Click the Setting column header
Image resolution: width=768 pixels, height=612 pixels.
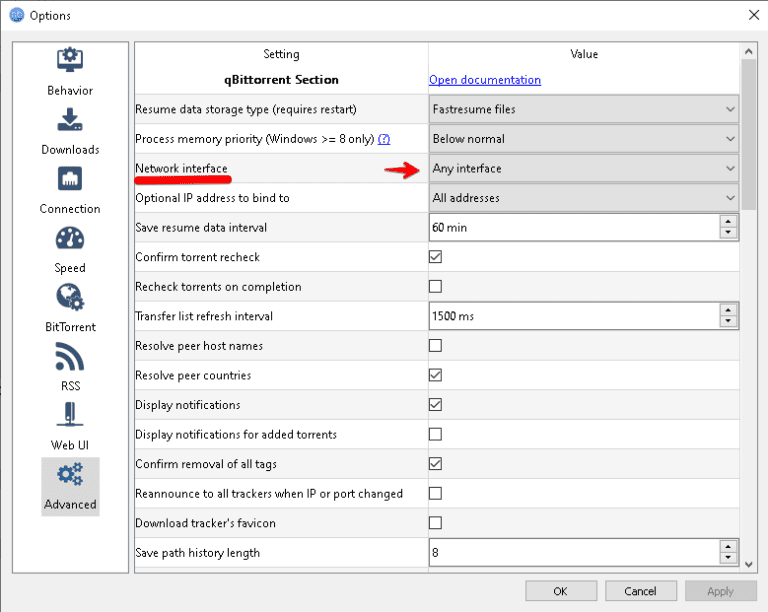click(x=281, y=54)
